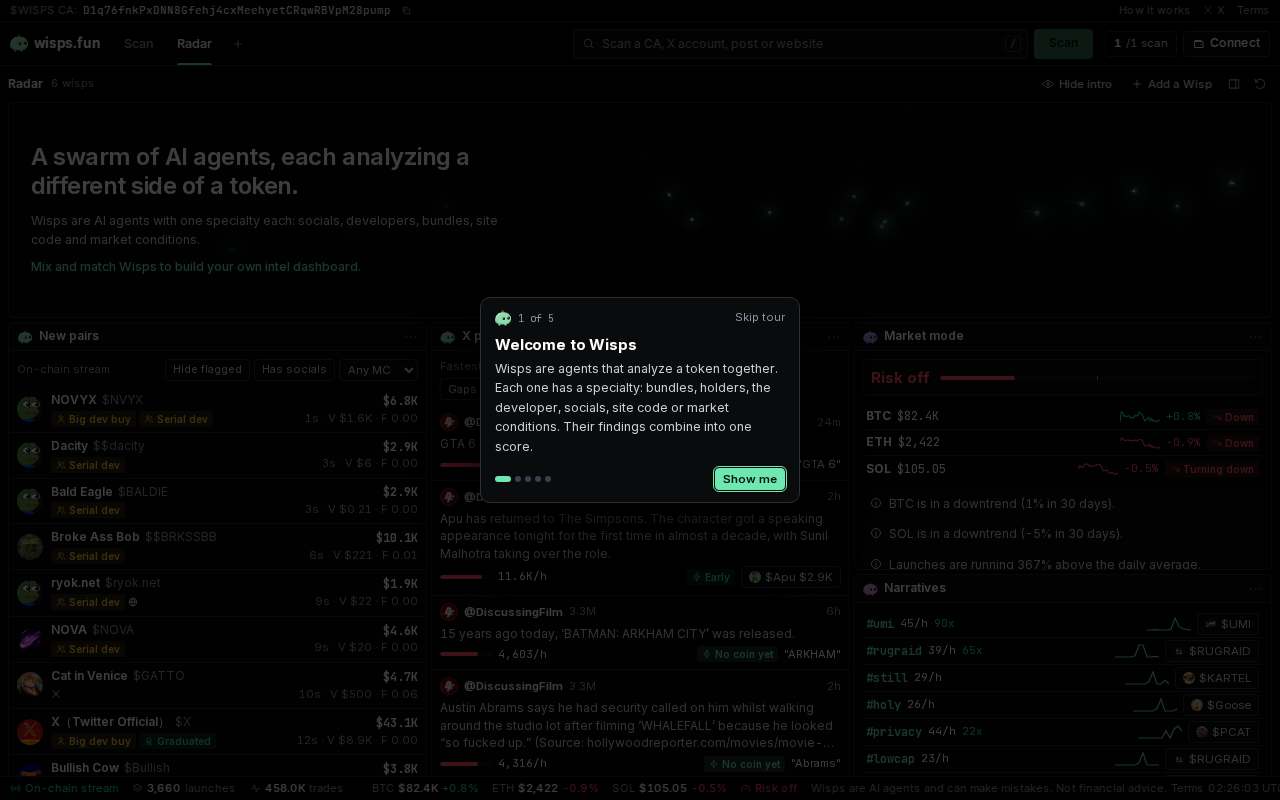Open the X social link in header

point(1215,10)
